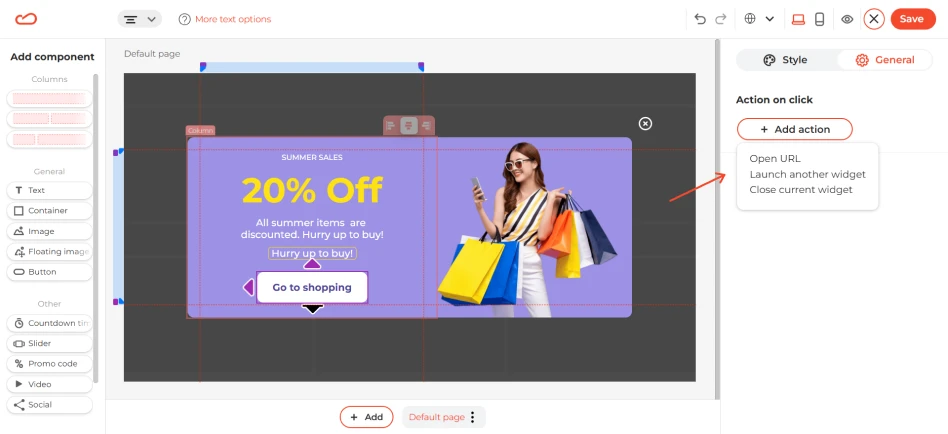Choose Close current widget option
Viewport: 948px width, 434px height.
[800, 189]
